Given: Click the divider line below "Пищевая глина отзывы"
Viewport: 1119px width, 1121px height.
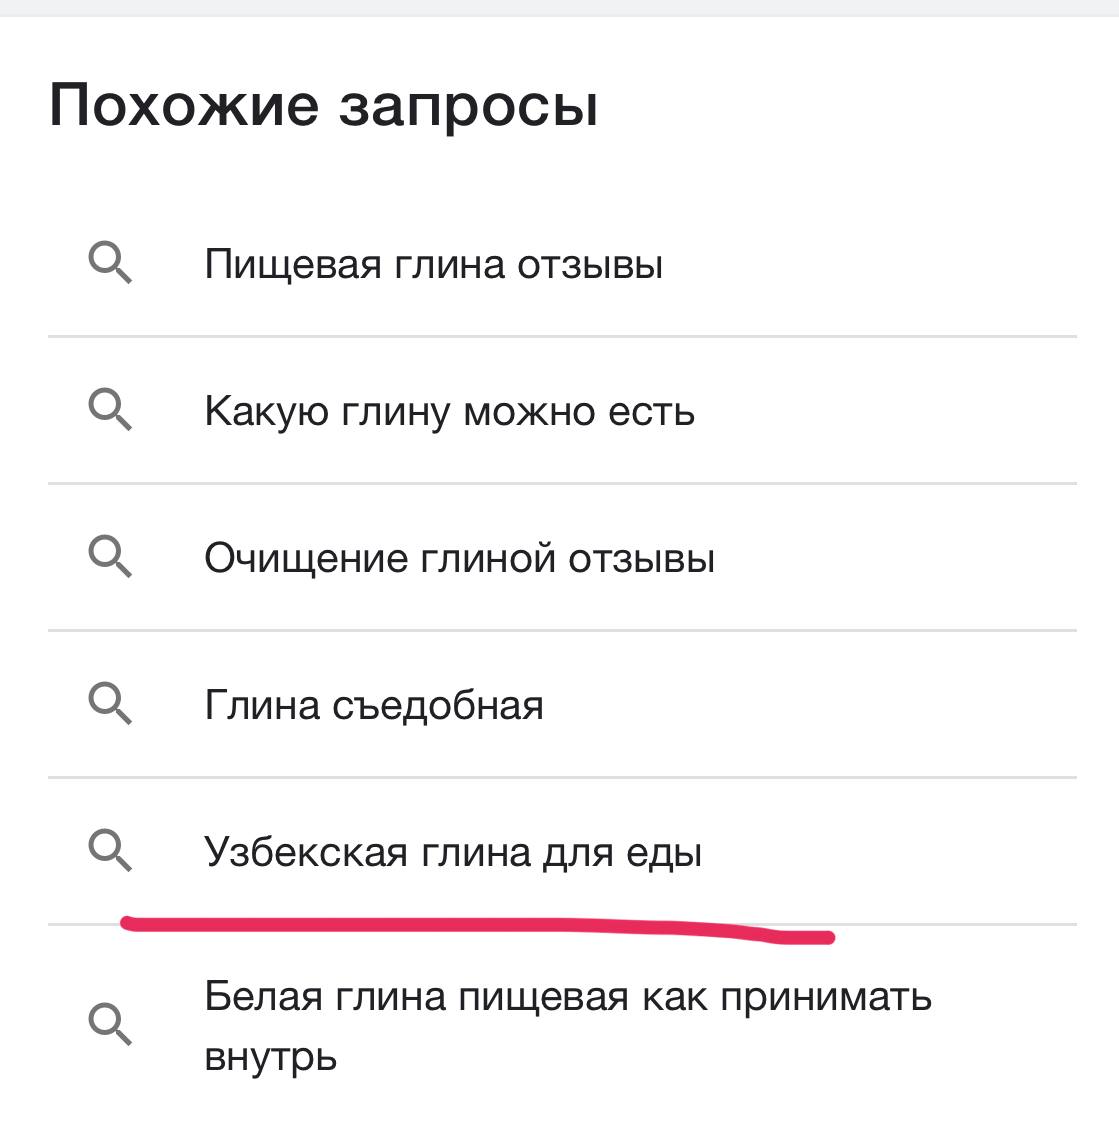Looking at the screenshot, I should (562, 337).
